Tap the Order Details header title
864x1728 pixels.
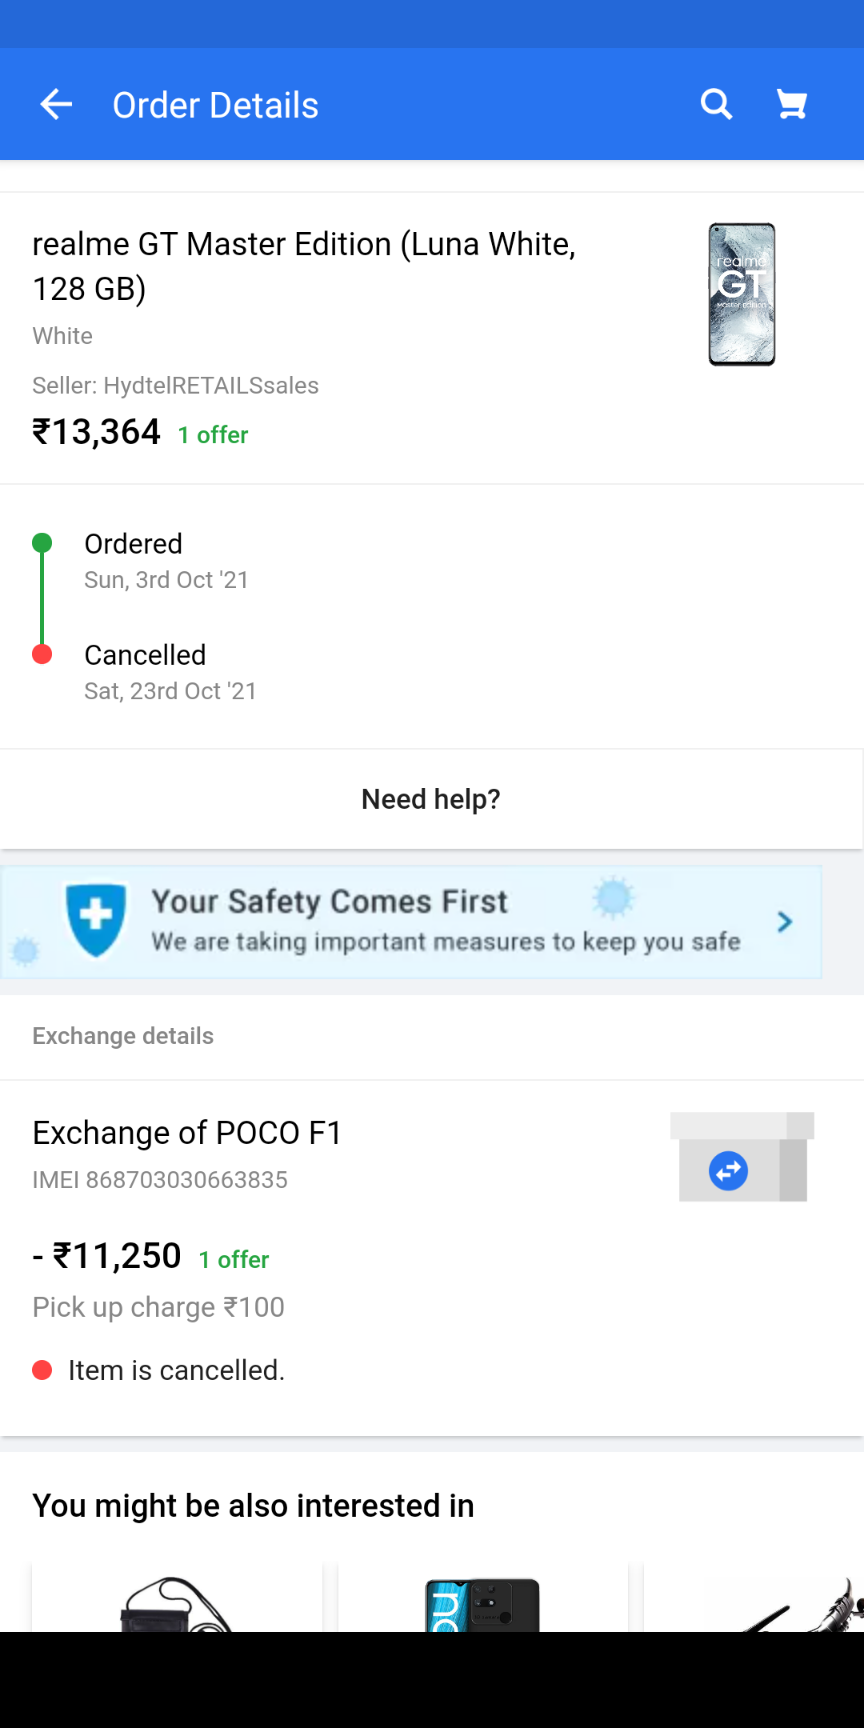pyautogui.click(x=215, y=105)
